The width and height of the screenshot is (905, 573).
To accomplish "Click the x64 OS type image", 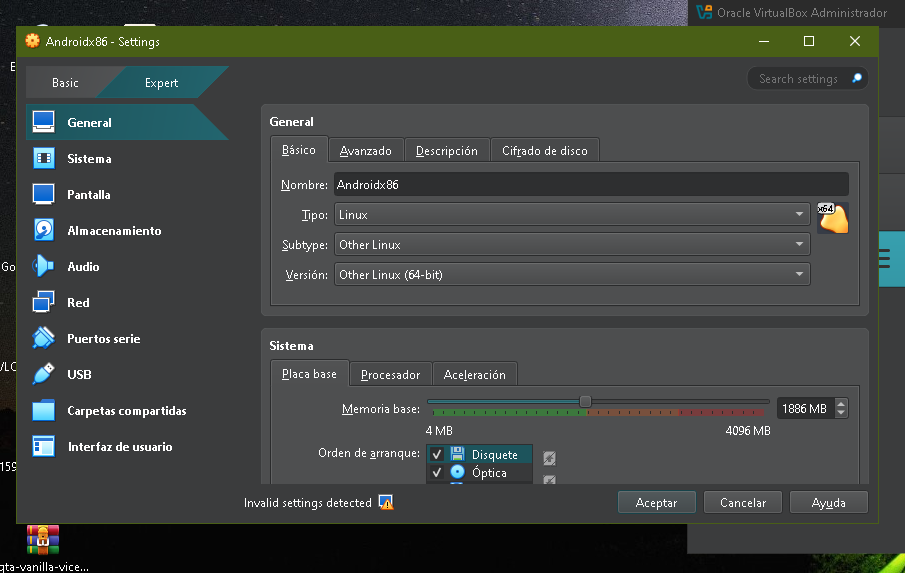I will click(833, 218).
